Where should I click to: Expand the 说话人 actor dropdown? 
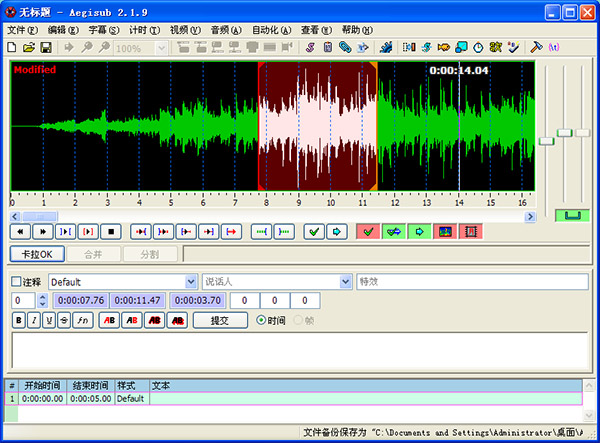[x=346, y=282]
